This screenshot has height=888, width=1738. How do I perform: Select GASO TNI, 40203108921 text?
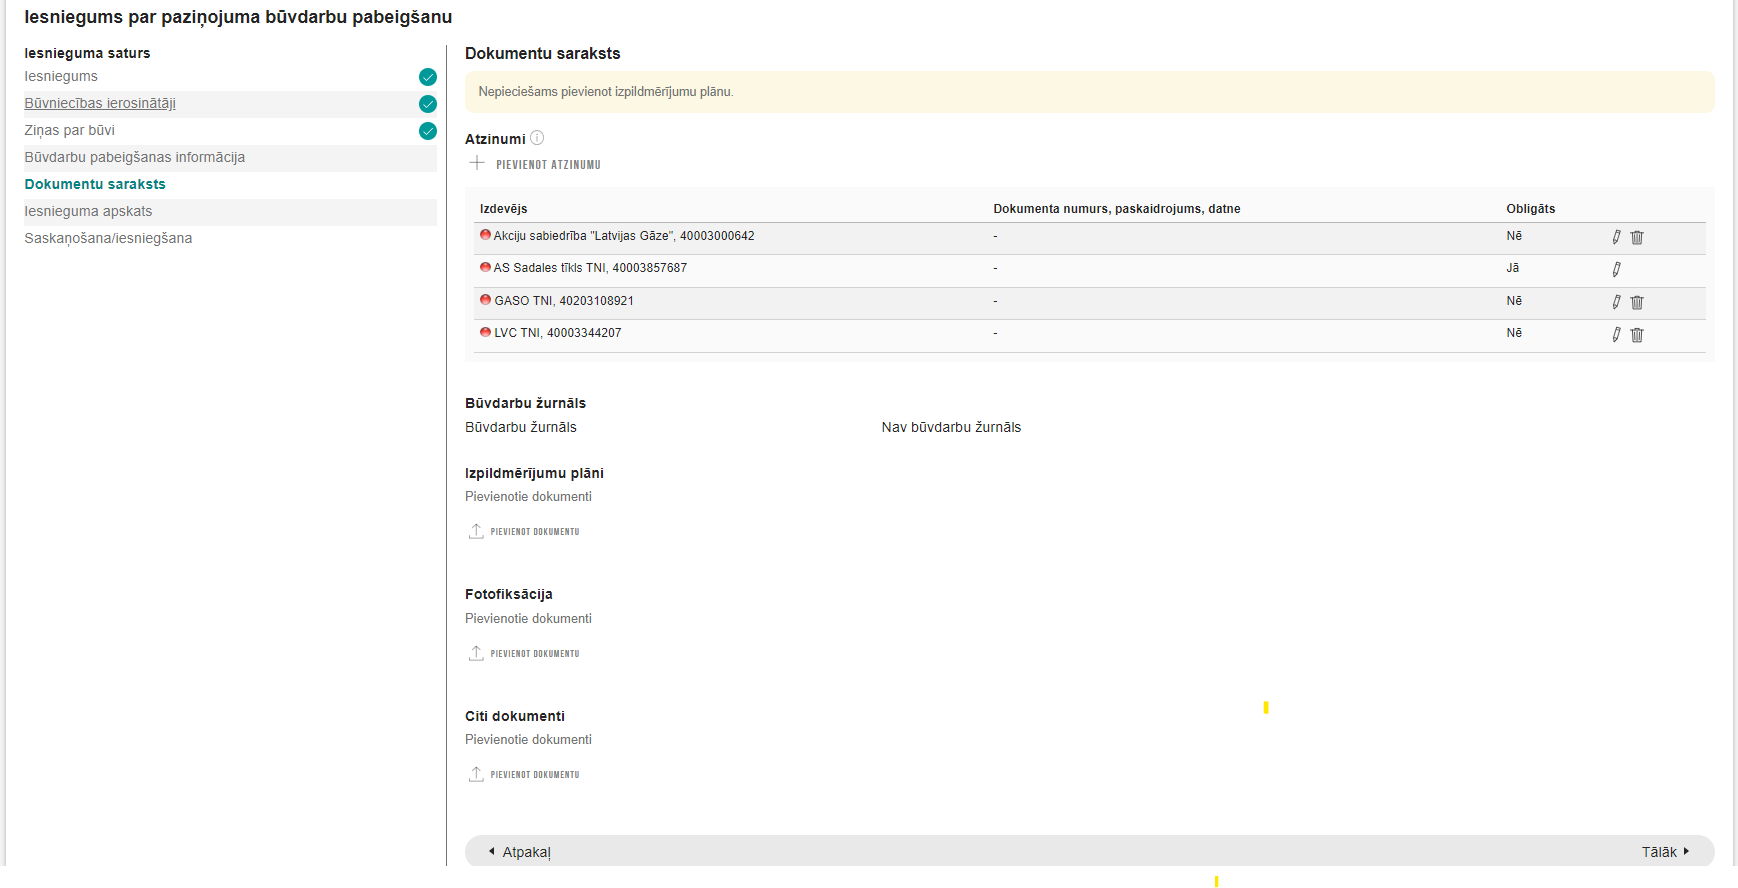[x=564, y=301]
